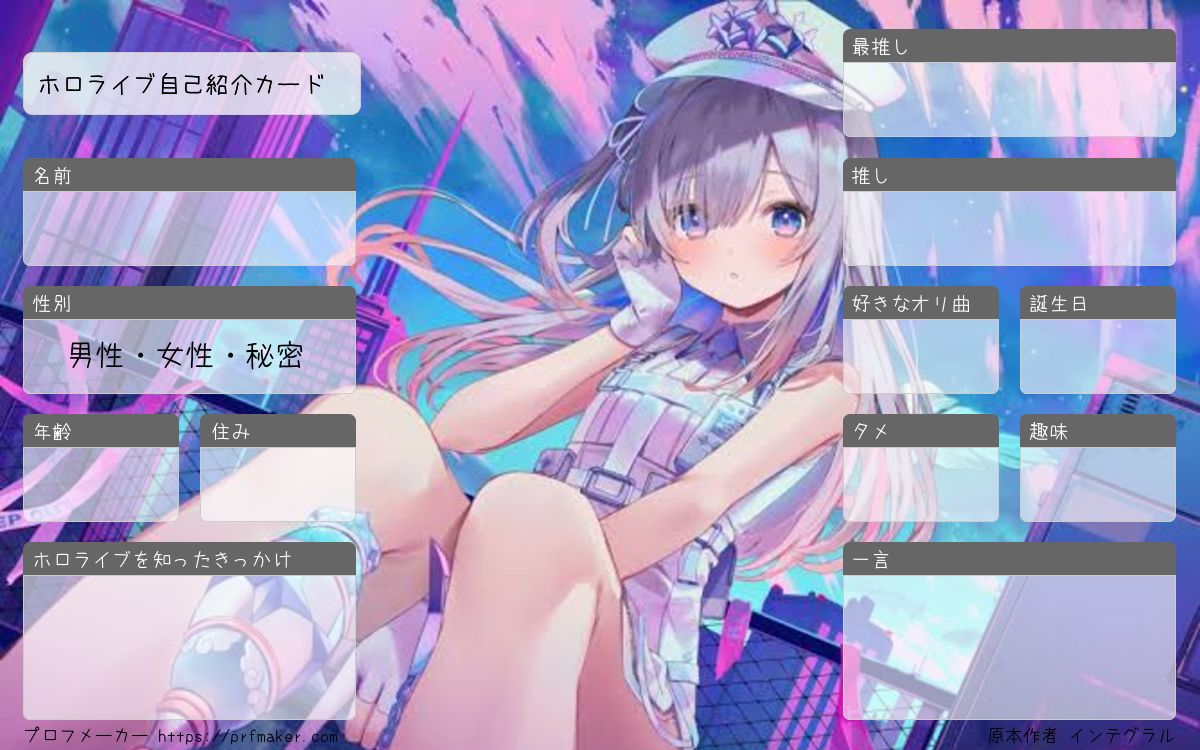The height and width of the screenshot is (750, 1200).
Task: Click the 一言 text area
Action: click(1009, 647)
